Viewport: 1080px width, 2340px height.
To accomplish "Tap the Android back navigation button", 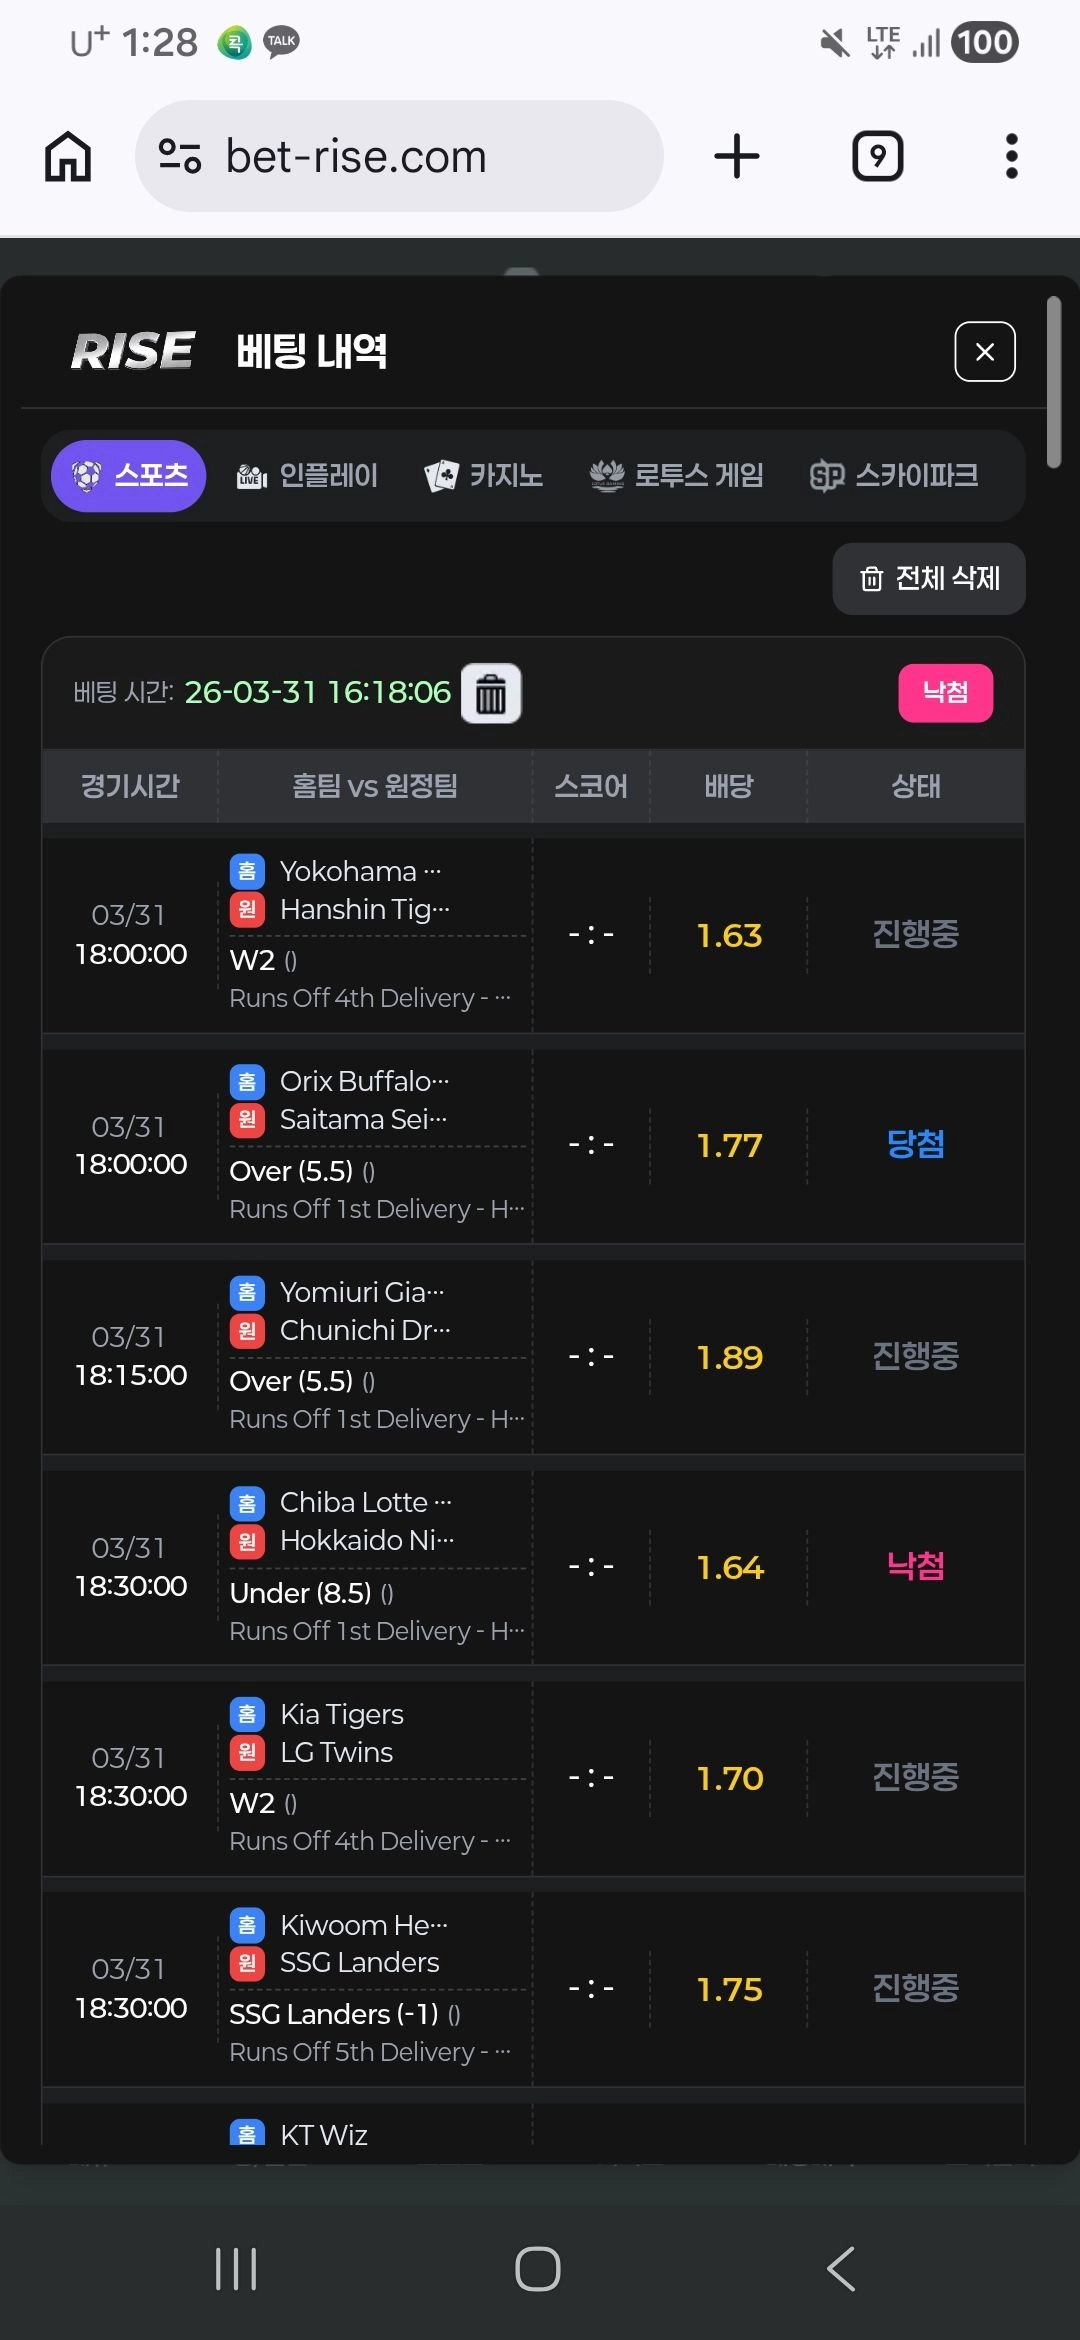I will pos(841,2268).
